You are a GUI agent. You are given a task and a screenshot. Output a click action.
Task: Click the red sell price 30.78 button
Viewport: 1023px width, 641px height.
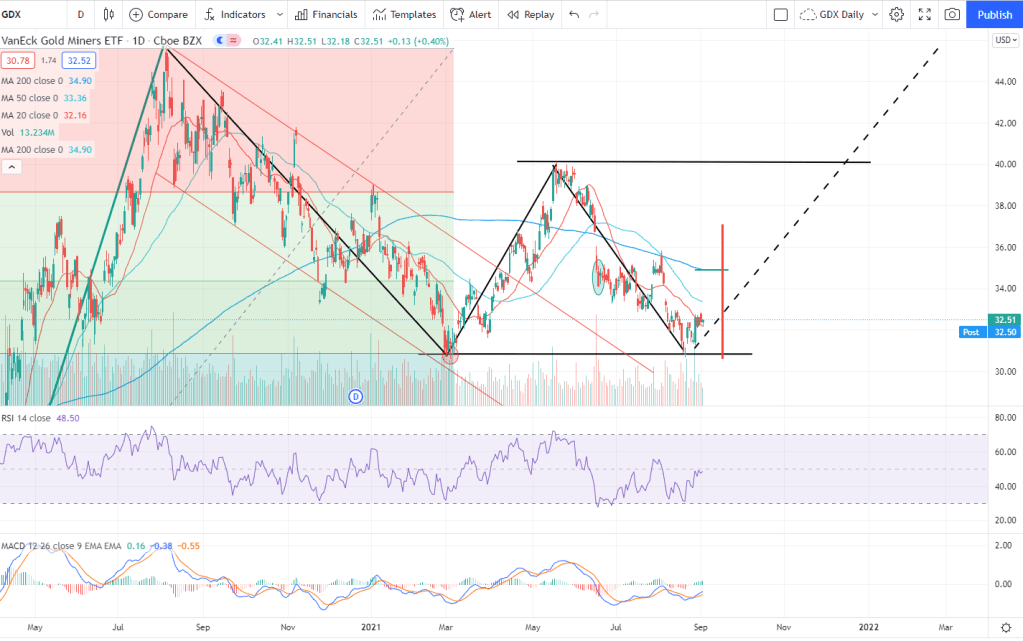(18, 61)
